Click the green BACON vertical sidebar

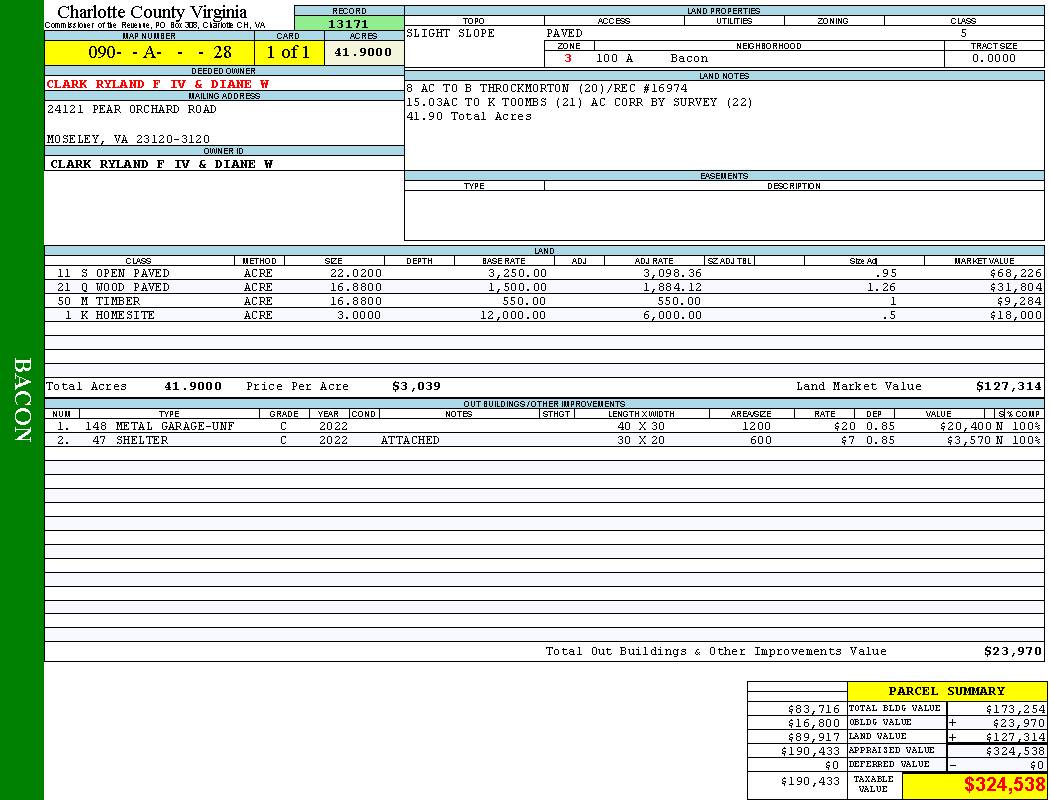coord(22,400)
